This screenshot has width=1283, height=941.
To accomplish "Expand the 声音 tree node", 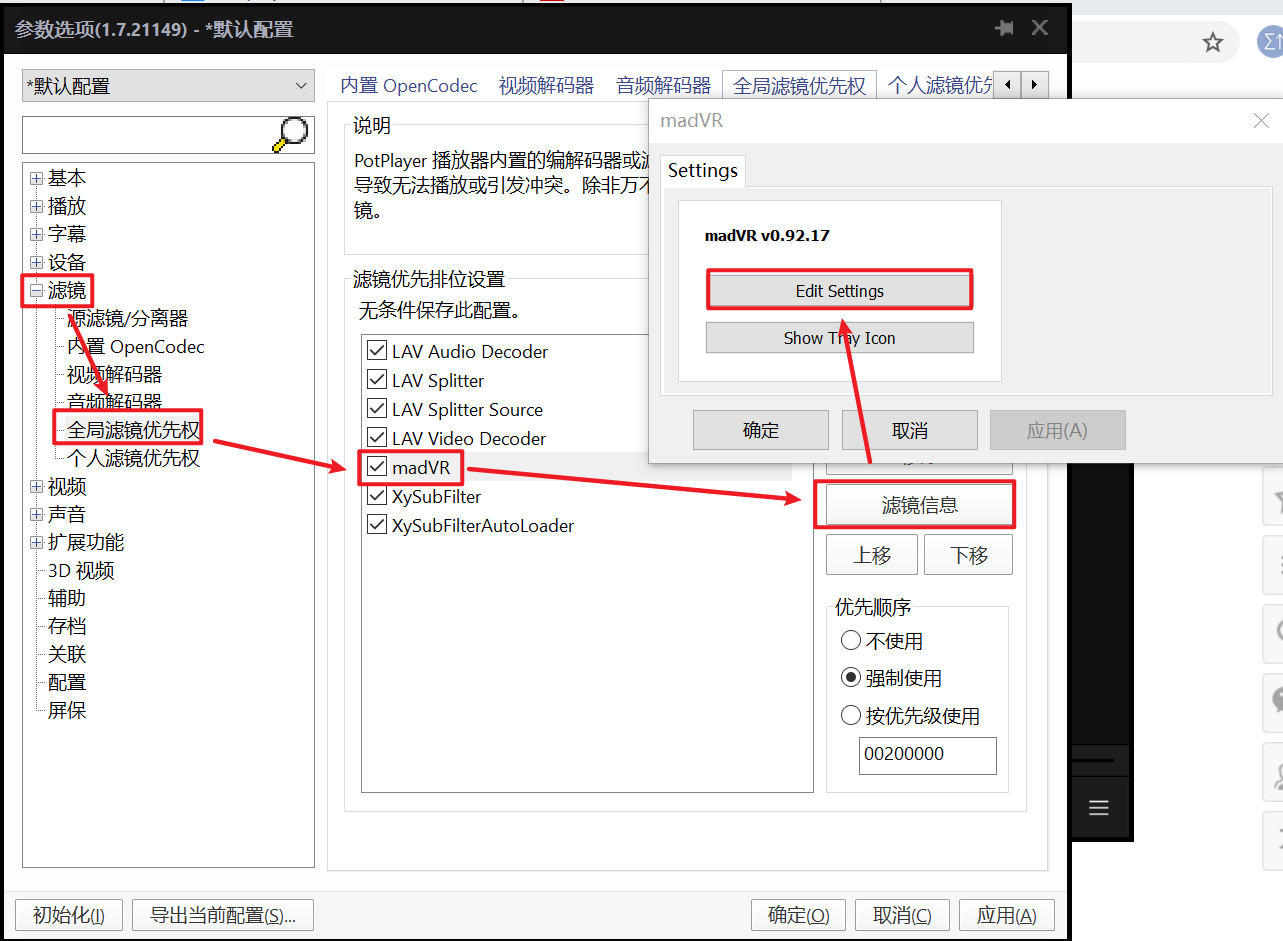I will pos(37,515).
